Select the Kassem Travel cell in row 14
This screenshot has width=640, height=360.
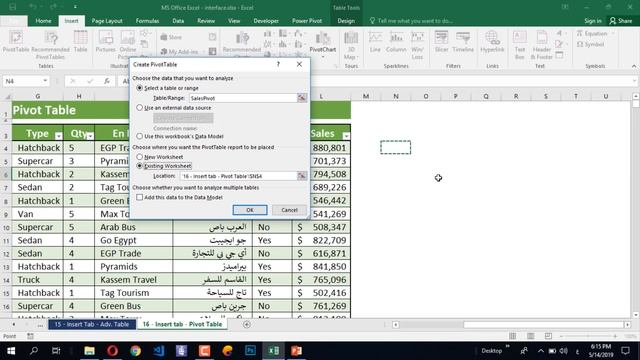[x=133, y=280]
